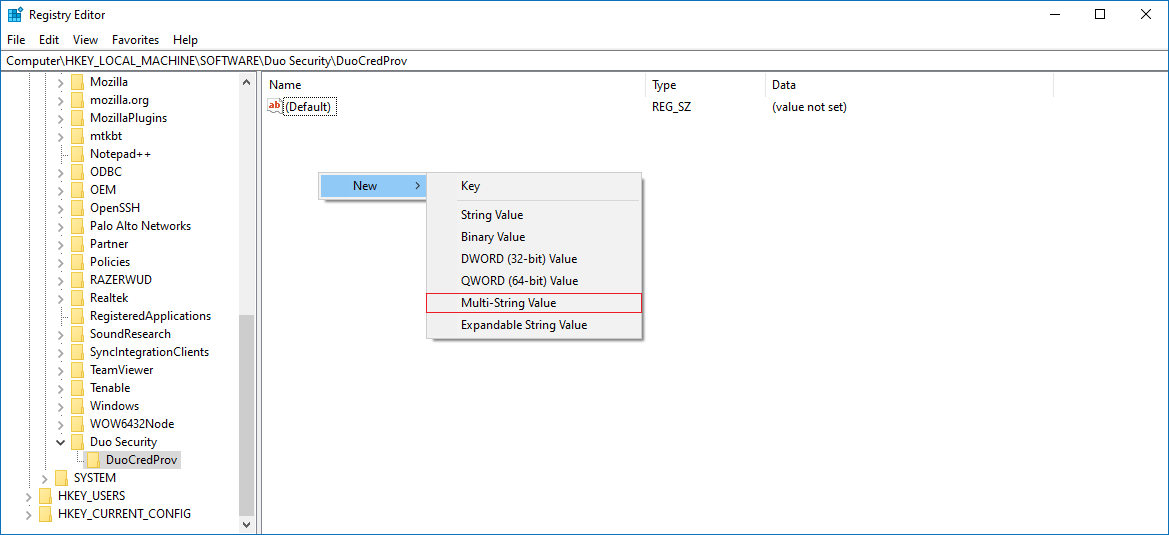Expand the HKEY_CURRENT_CONFIG hive
This screenshot has height=535, width=1169.
point(28,514)
